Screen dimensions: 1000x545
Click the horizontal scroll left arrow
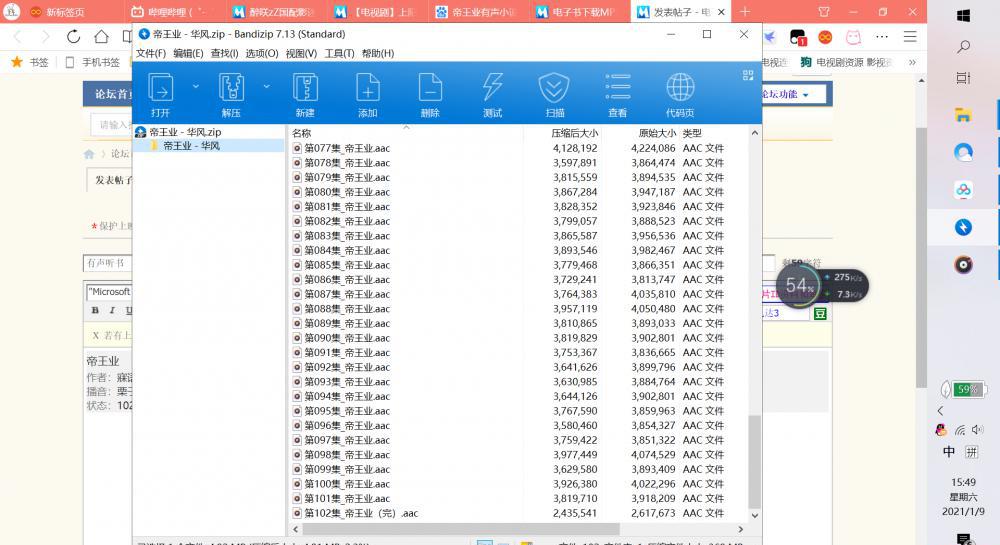295,529
